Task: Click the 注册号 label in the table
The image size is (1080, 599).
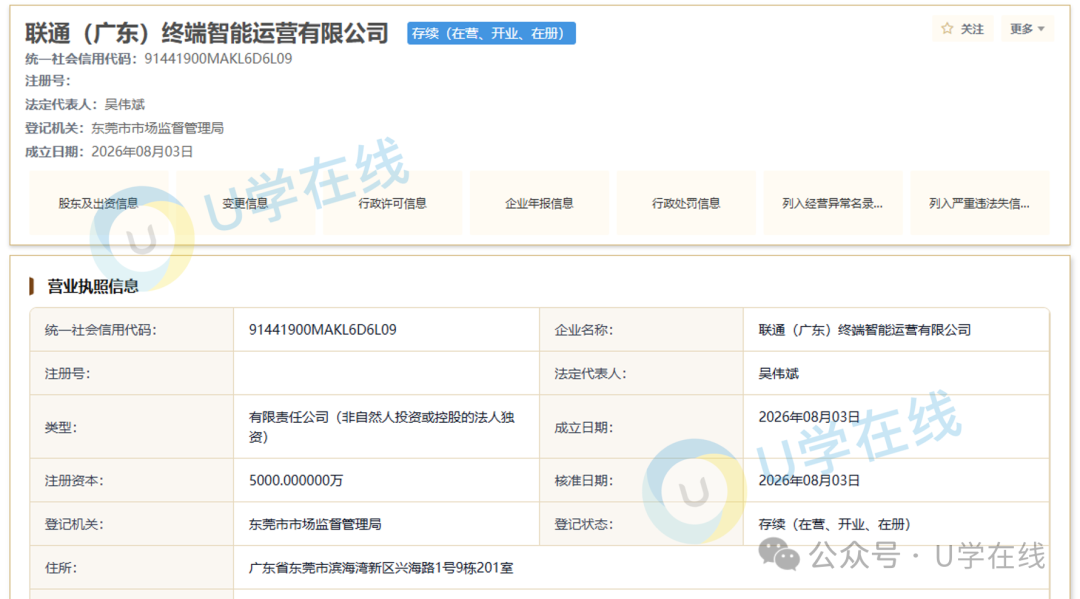Action: [x=68, y=373]
